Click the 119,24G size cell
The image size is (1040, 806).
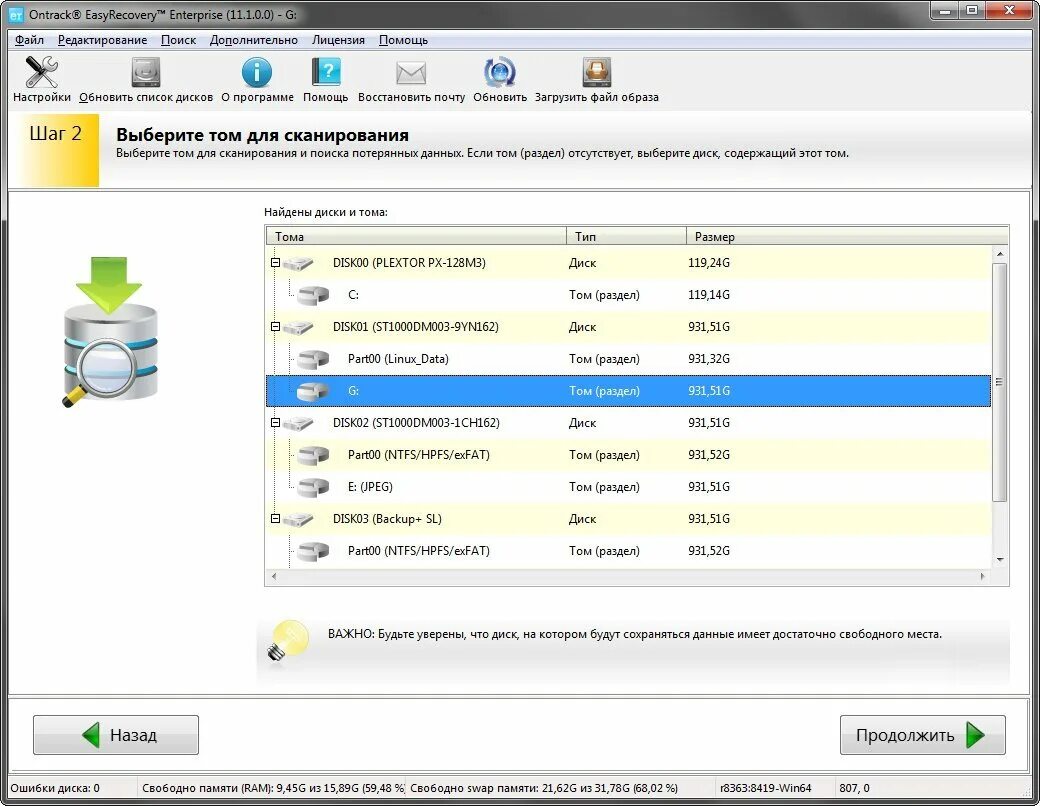pyautogui.click(x=708, y=263)
